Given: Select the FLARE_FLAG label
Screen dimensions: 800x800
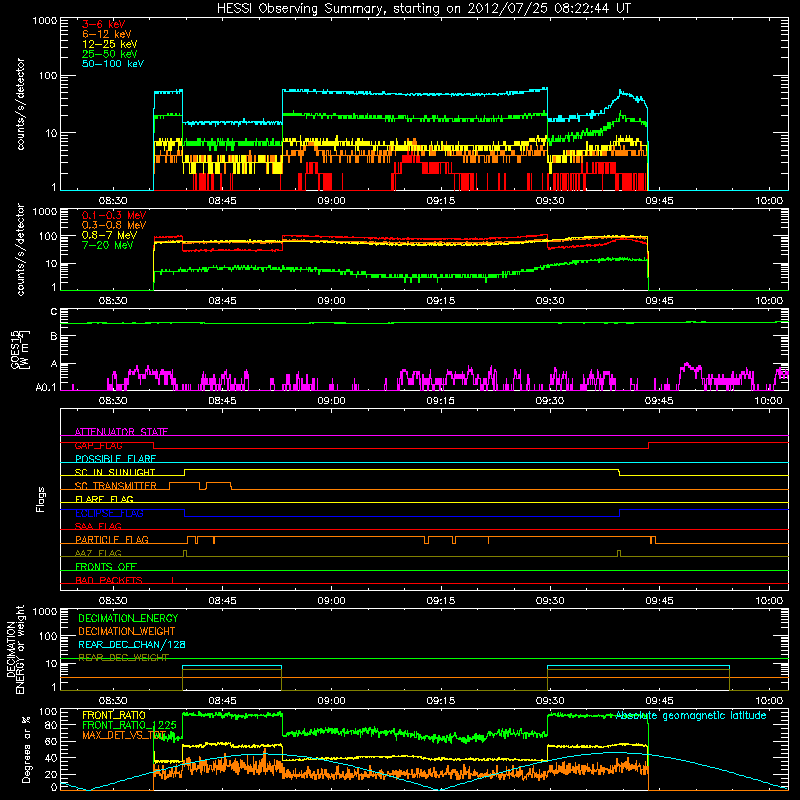Looking at the screenshot, I should [x=104, y=499].
